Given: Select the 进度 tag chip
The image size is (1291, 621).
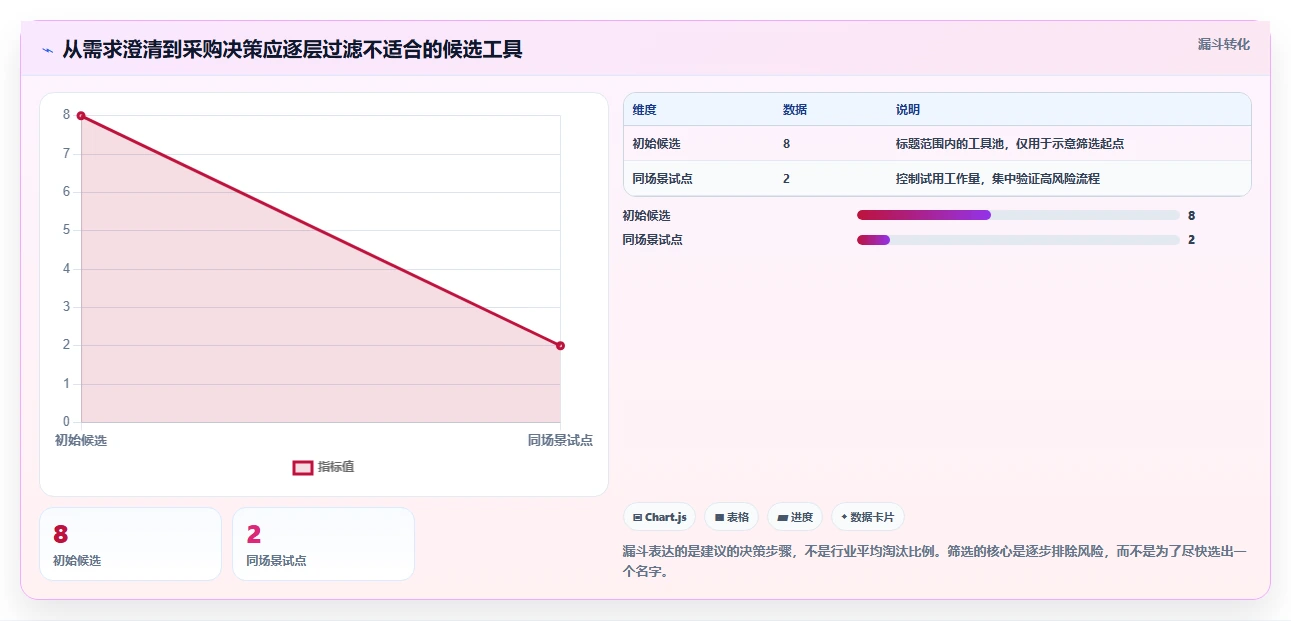Looking at the screenshot, I should click(795, 517).
